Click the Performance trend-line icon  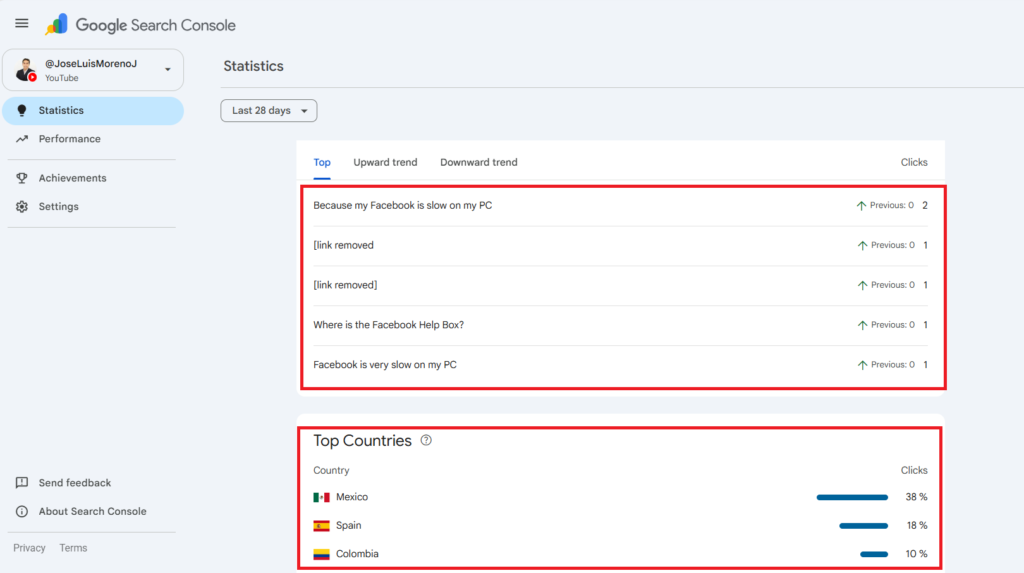pyautogui.click(x=22, y=139)
